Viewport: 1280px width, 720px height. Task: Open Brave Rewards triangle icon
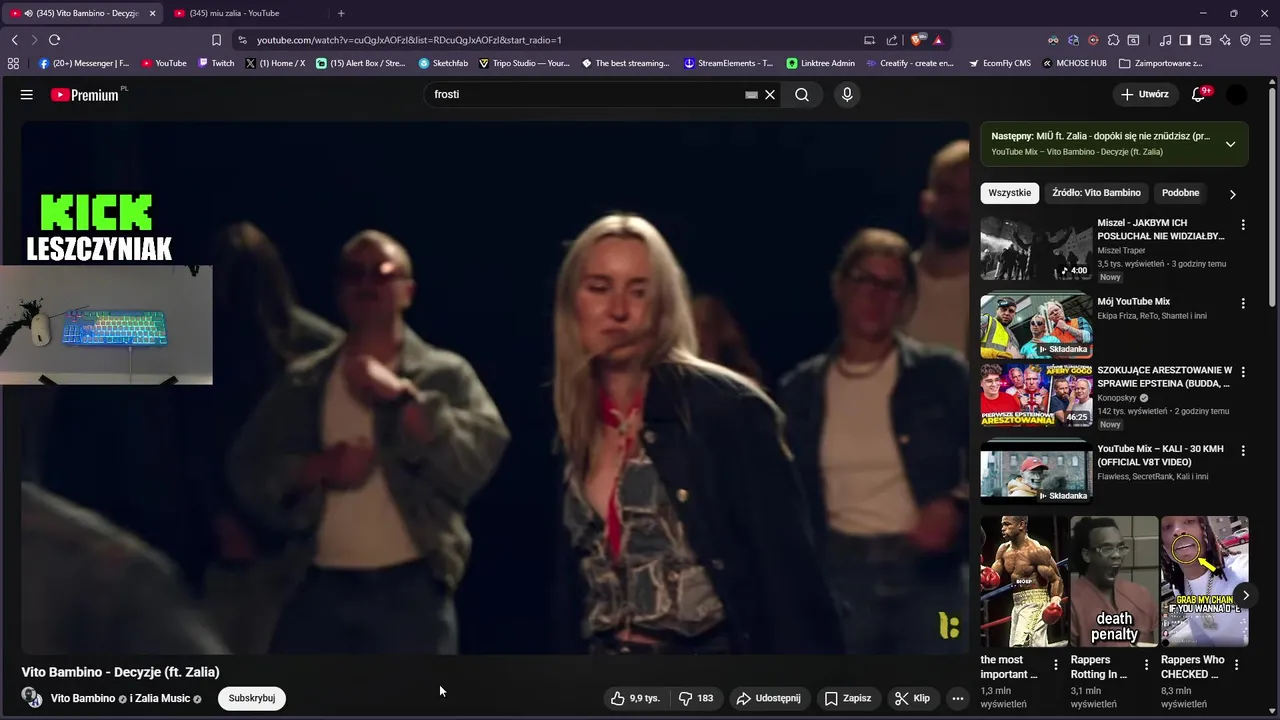point(938,40)
